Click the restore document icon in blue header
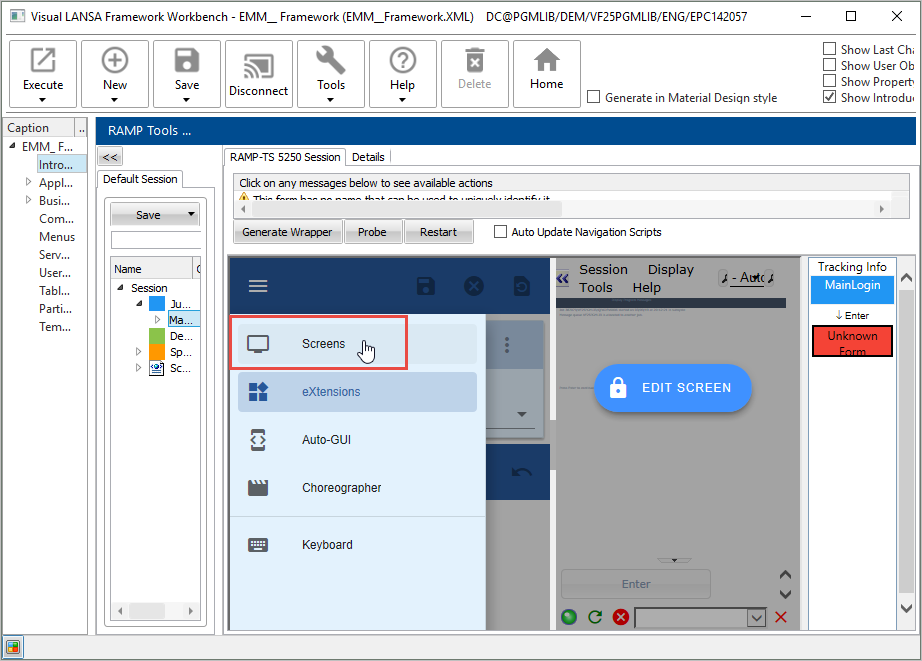The image size is (922, 661). tap(522, 286)
